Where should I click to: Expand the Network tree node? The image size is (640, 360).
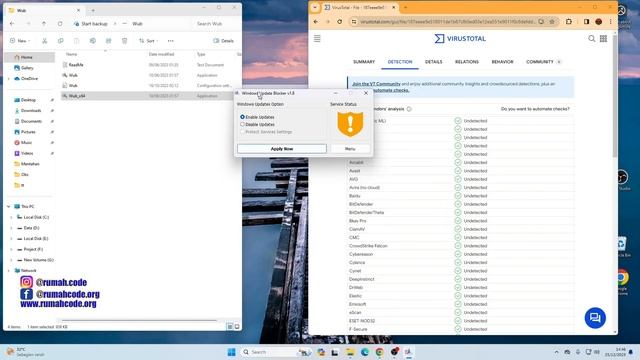click(x=9, y=271)
